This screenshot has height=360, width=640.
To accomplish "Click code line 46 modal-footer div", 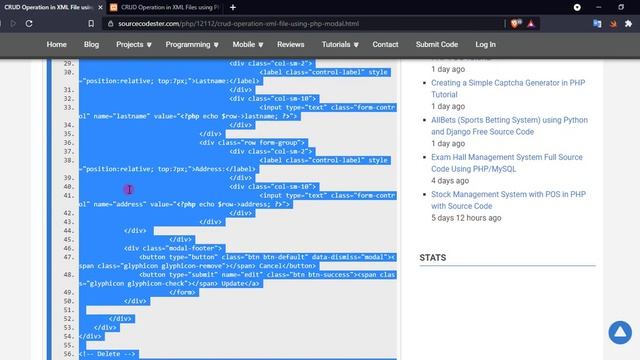I will pos(173,248).
